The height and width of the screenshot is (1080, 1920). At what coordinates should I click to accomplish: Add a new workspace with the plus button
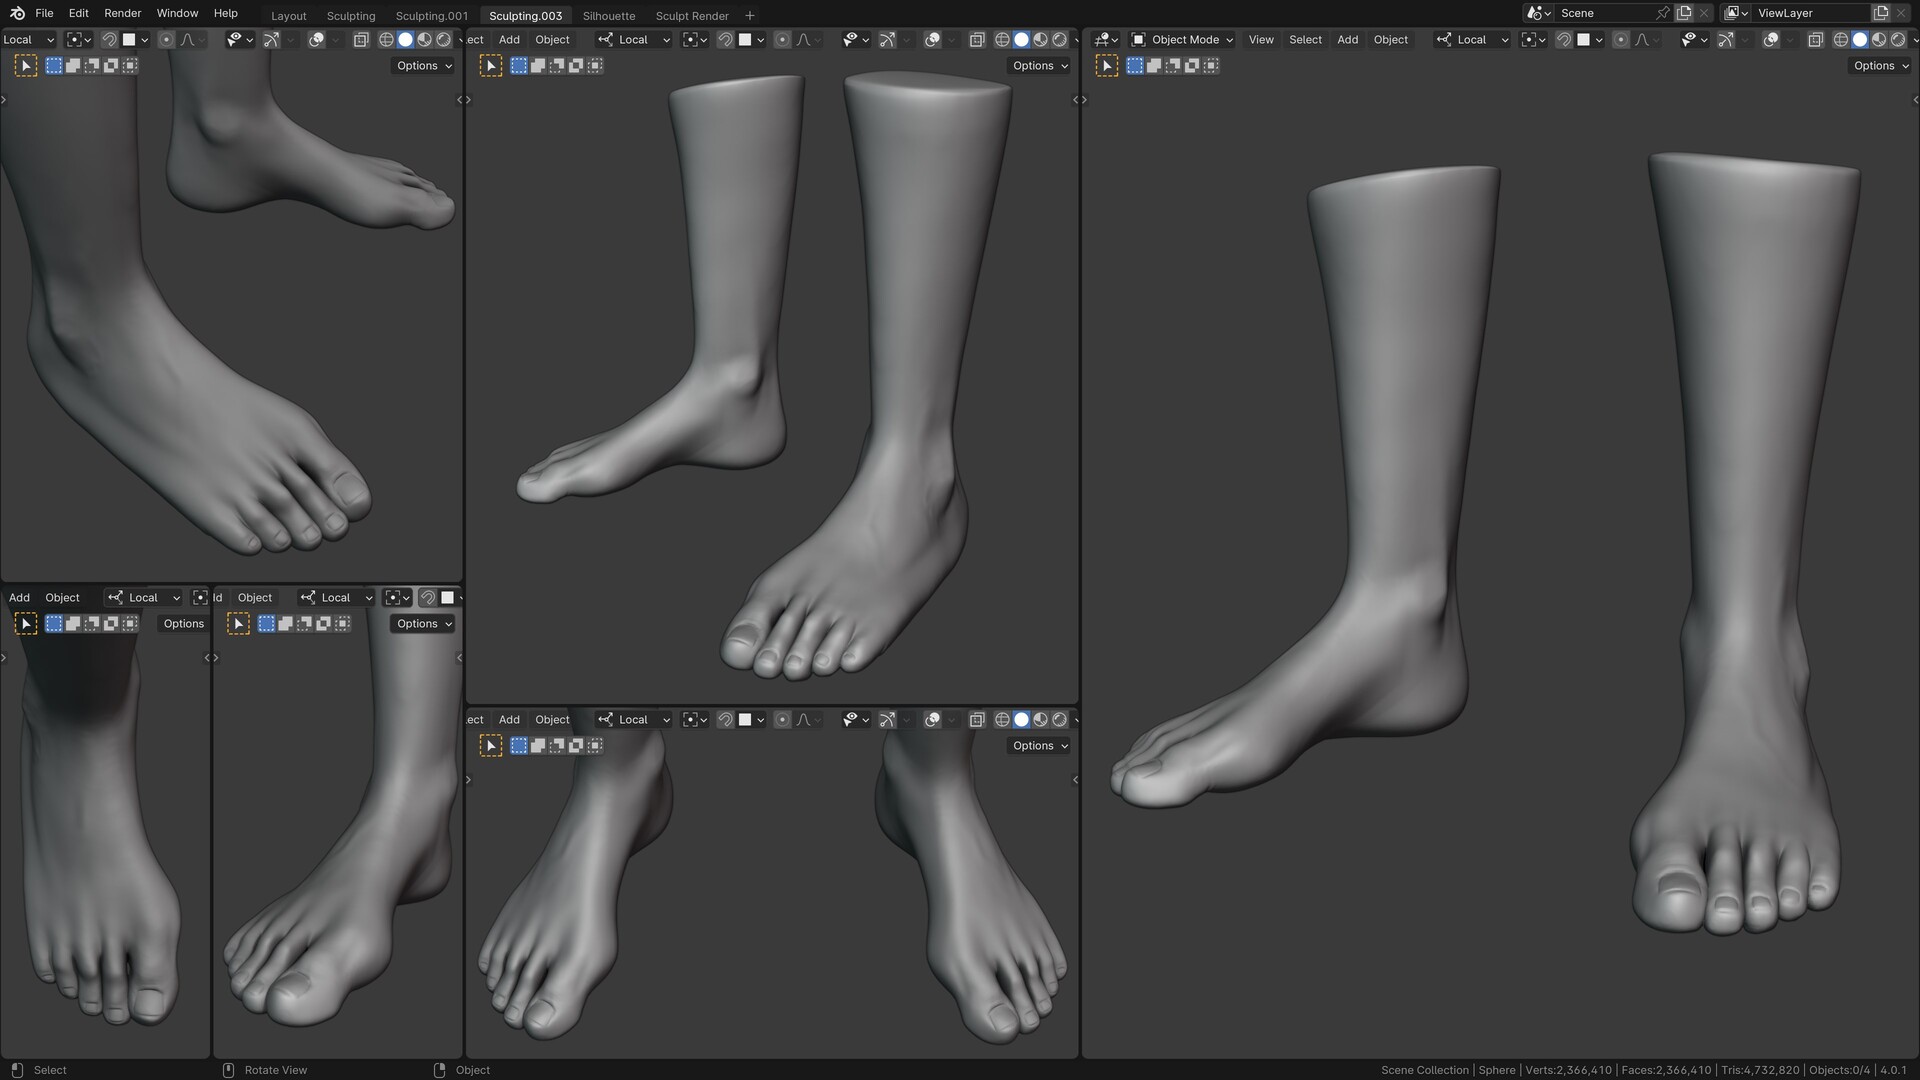click(x=750, y=15)
